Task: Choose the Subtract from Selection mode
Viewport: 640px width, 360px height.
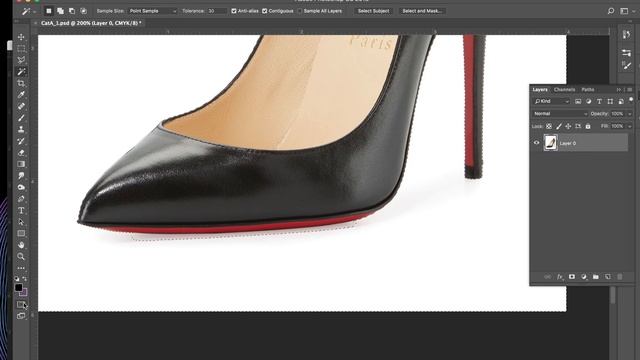Action: coord(72,11)
